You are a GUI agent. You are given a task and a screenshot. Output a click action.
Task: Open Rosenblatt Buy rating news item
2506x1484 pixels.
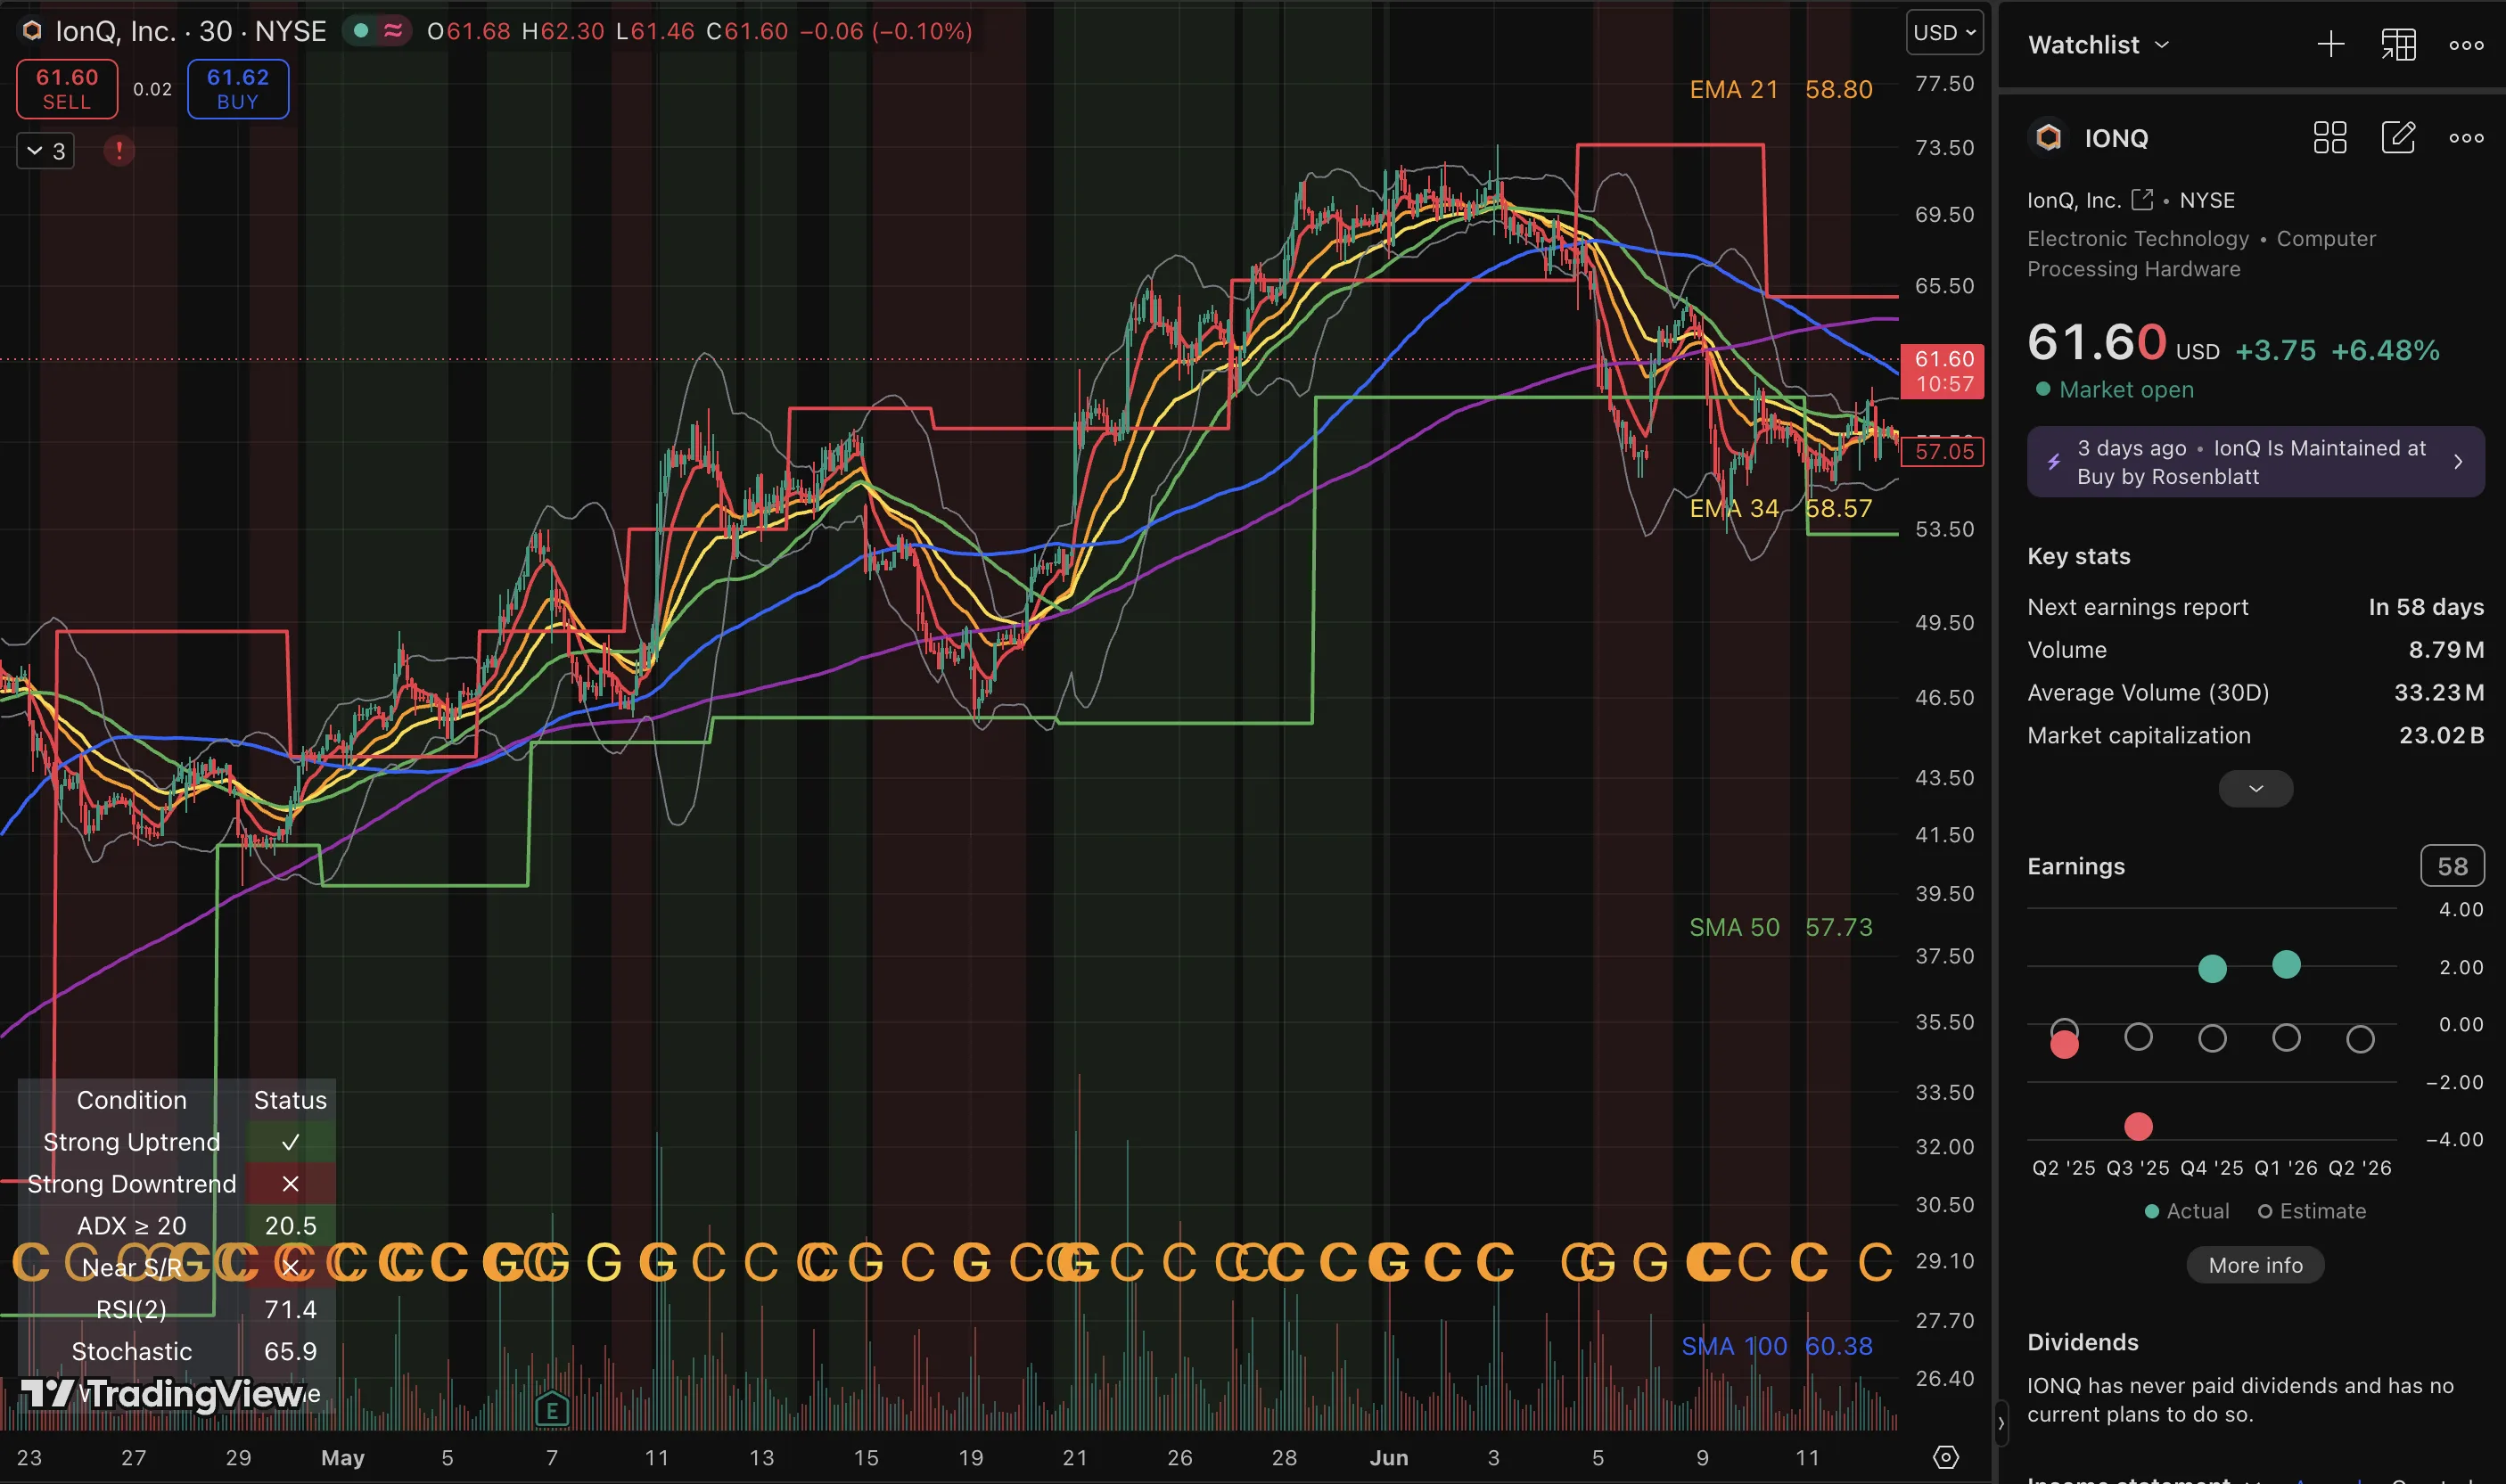[x=2255, y=462]
